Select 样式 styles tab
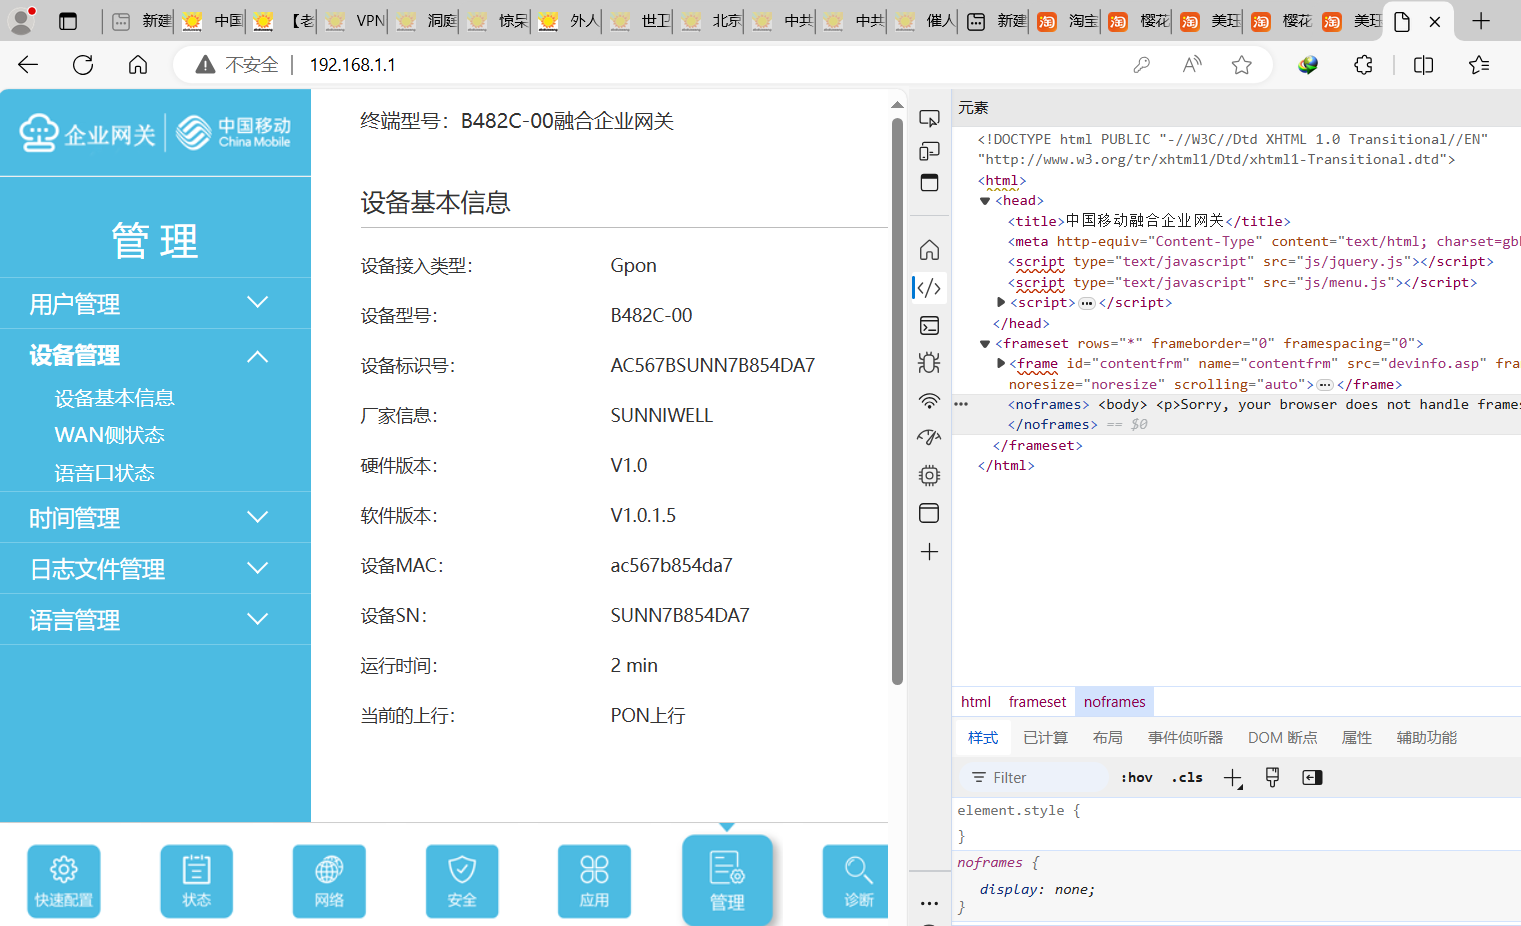The height and width of the screenshot is (926, 1521). click(983, 738)
